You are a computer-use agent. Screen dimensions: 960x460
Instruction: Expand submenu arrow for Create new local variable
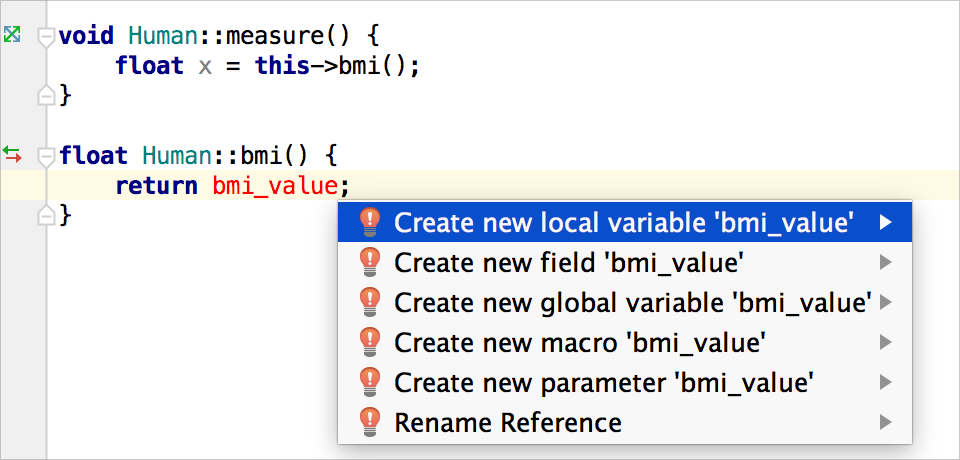[x=885, y=222]
